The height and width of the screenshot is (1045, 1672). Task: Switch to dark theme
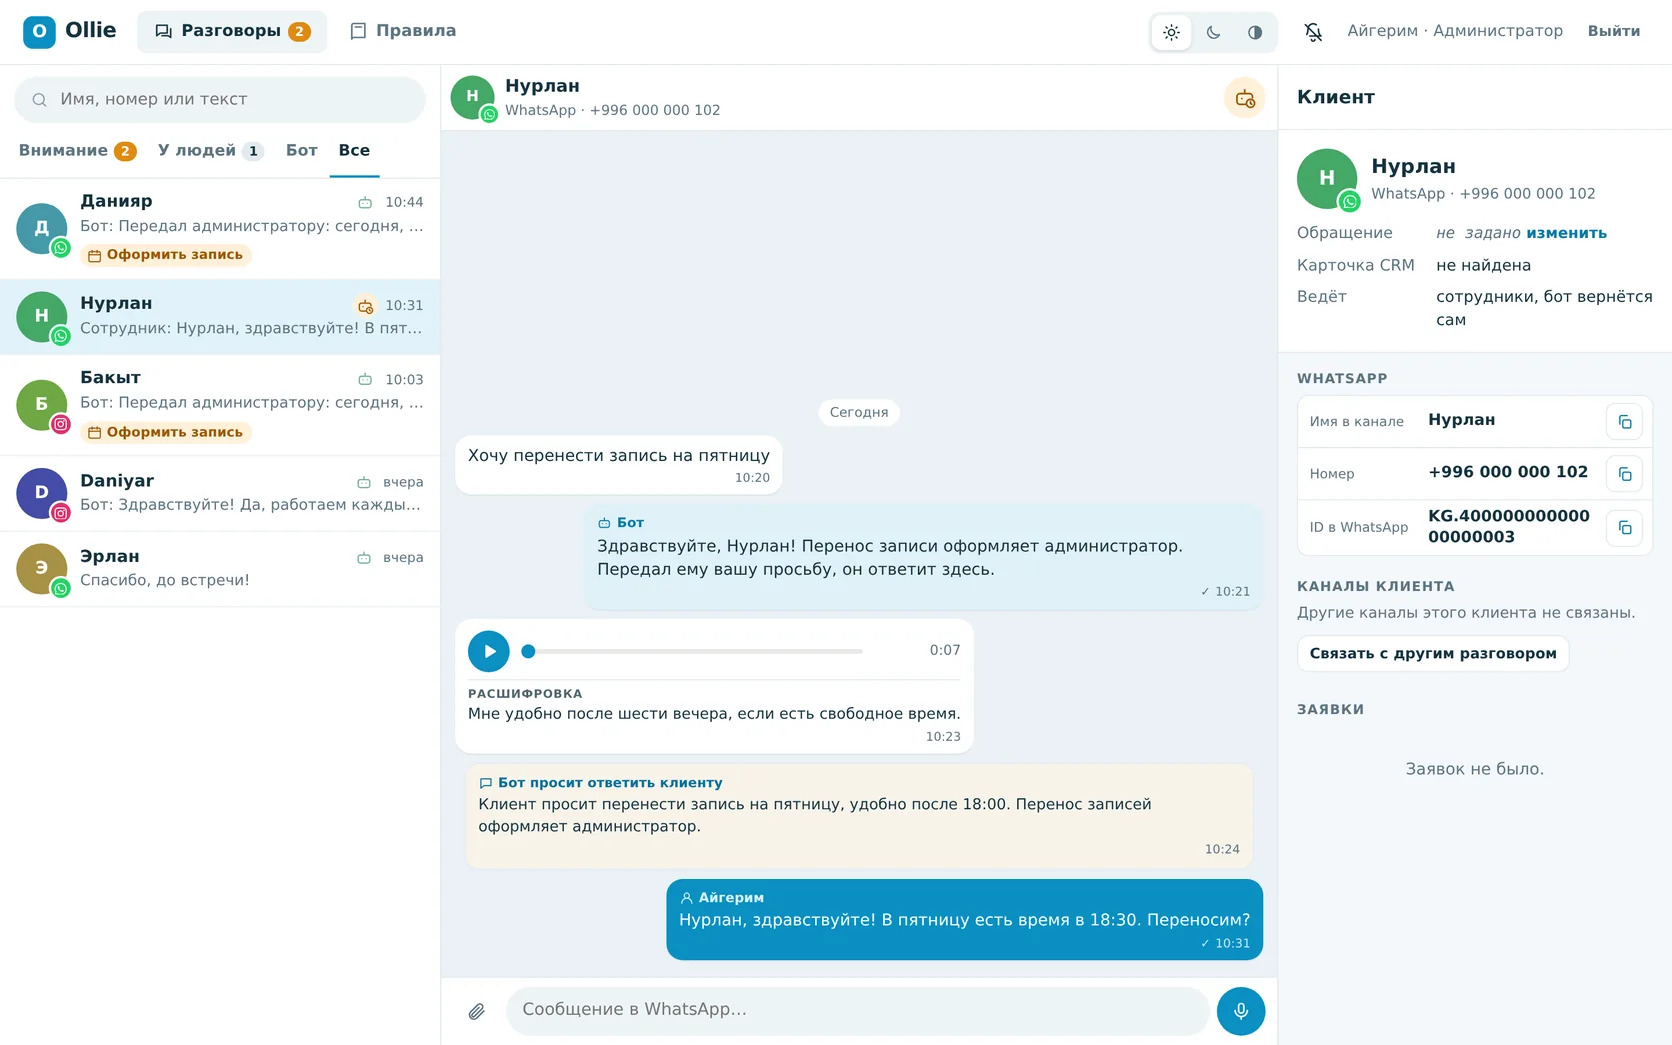tap(1213, 32)
